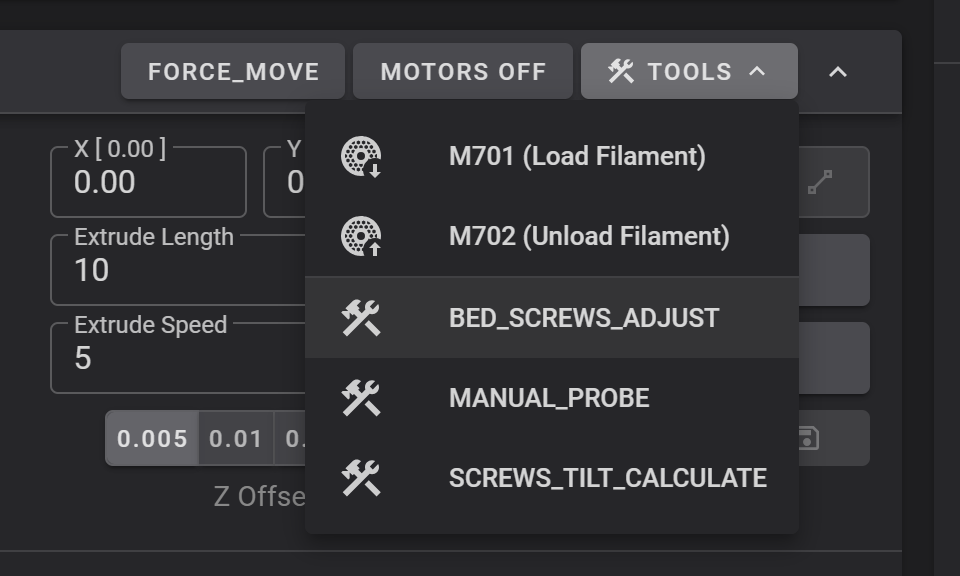The image size is (960, 576).
Task: Click the tools icon beside MANUAL_PROBE
Action: [362, 397]
